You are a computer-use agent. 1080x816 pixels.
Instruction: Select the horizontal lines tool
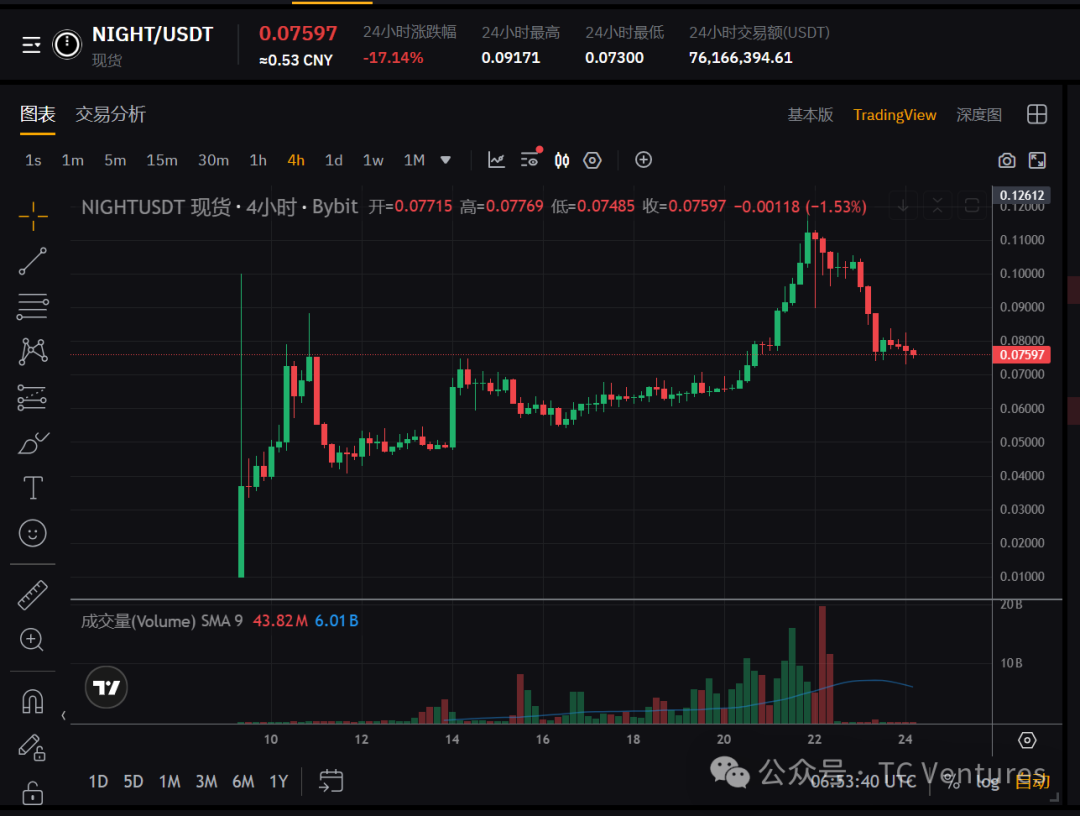33,307
